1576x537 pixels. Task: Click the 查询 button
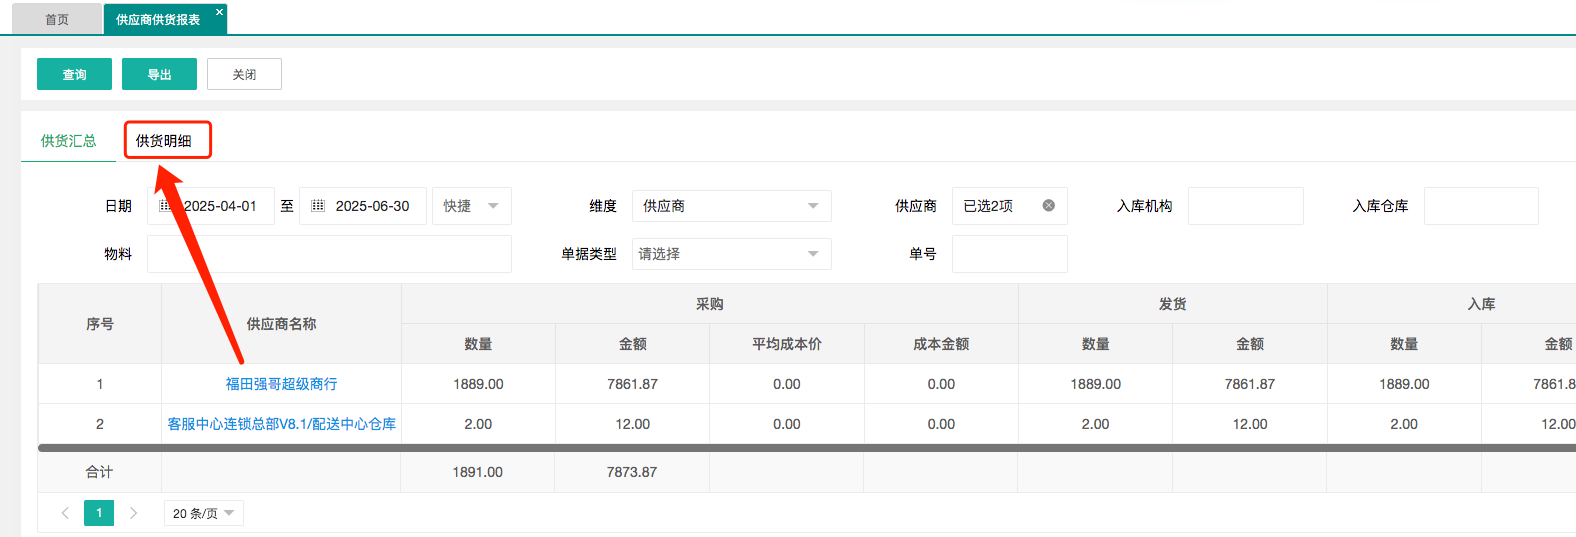[x=74, y=74]
